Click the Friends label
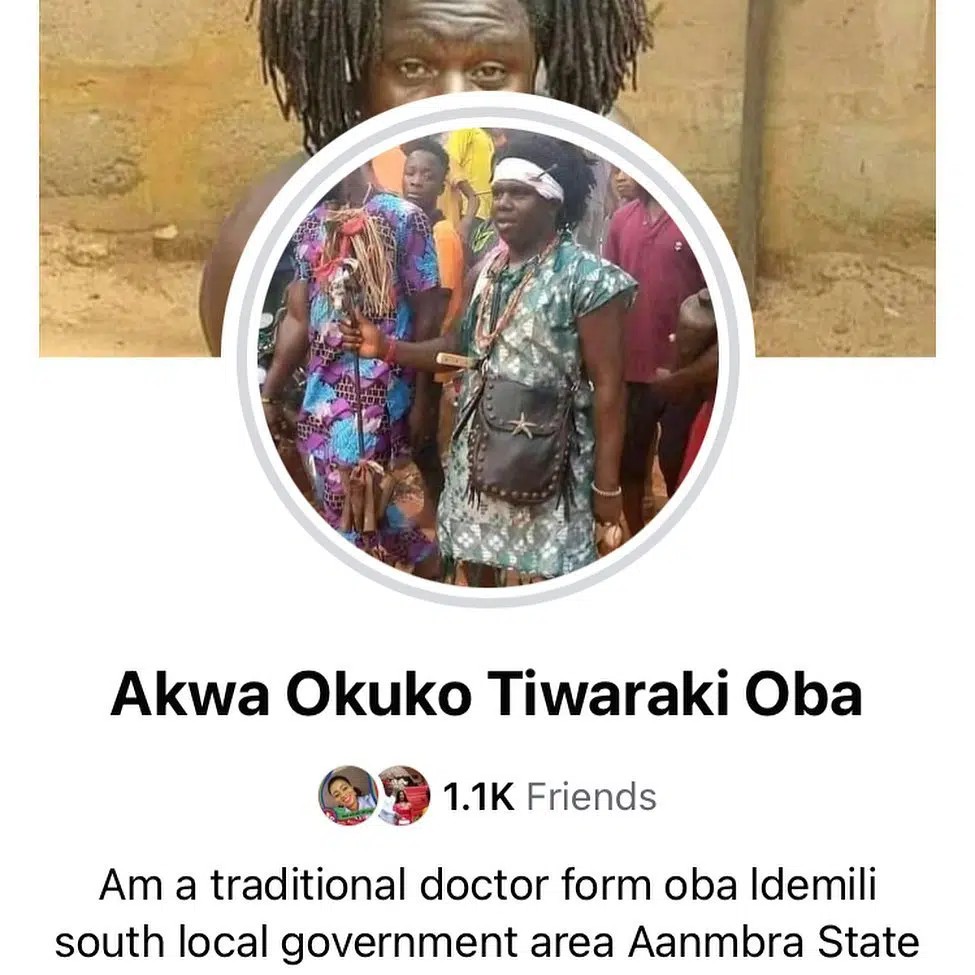 (x=591, y=797)
